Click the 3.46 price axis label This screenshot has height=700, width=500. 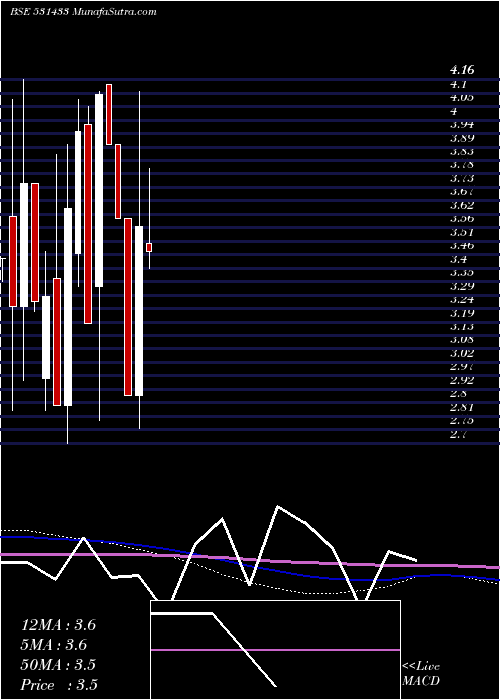pyautogui.click(x=462, y=246)
